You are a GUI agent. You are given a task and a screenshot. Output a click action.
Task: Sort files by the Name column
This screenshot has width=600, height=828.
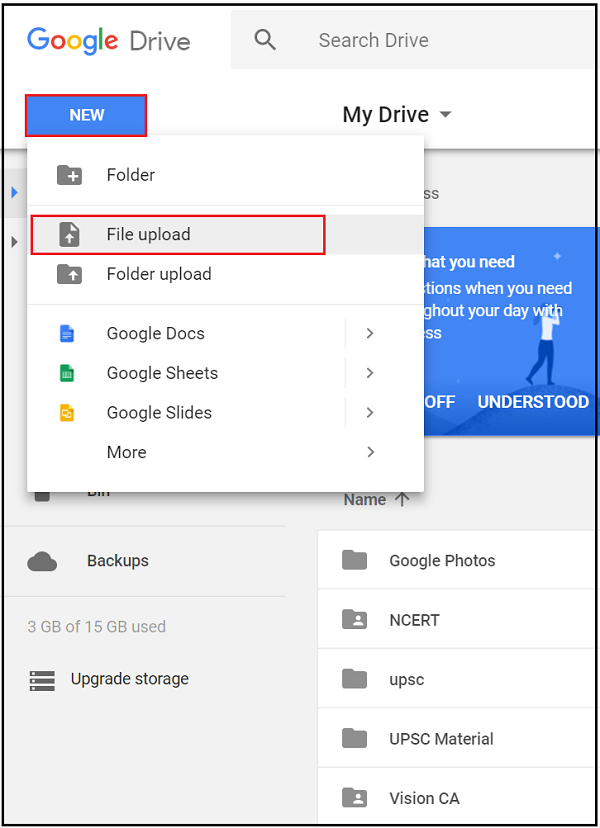[x=365, y=500]
